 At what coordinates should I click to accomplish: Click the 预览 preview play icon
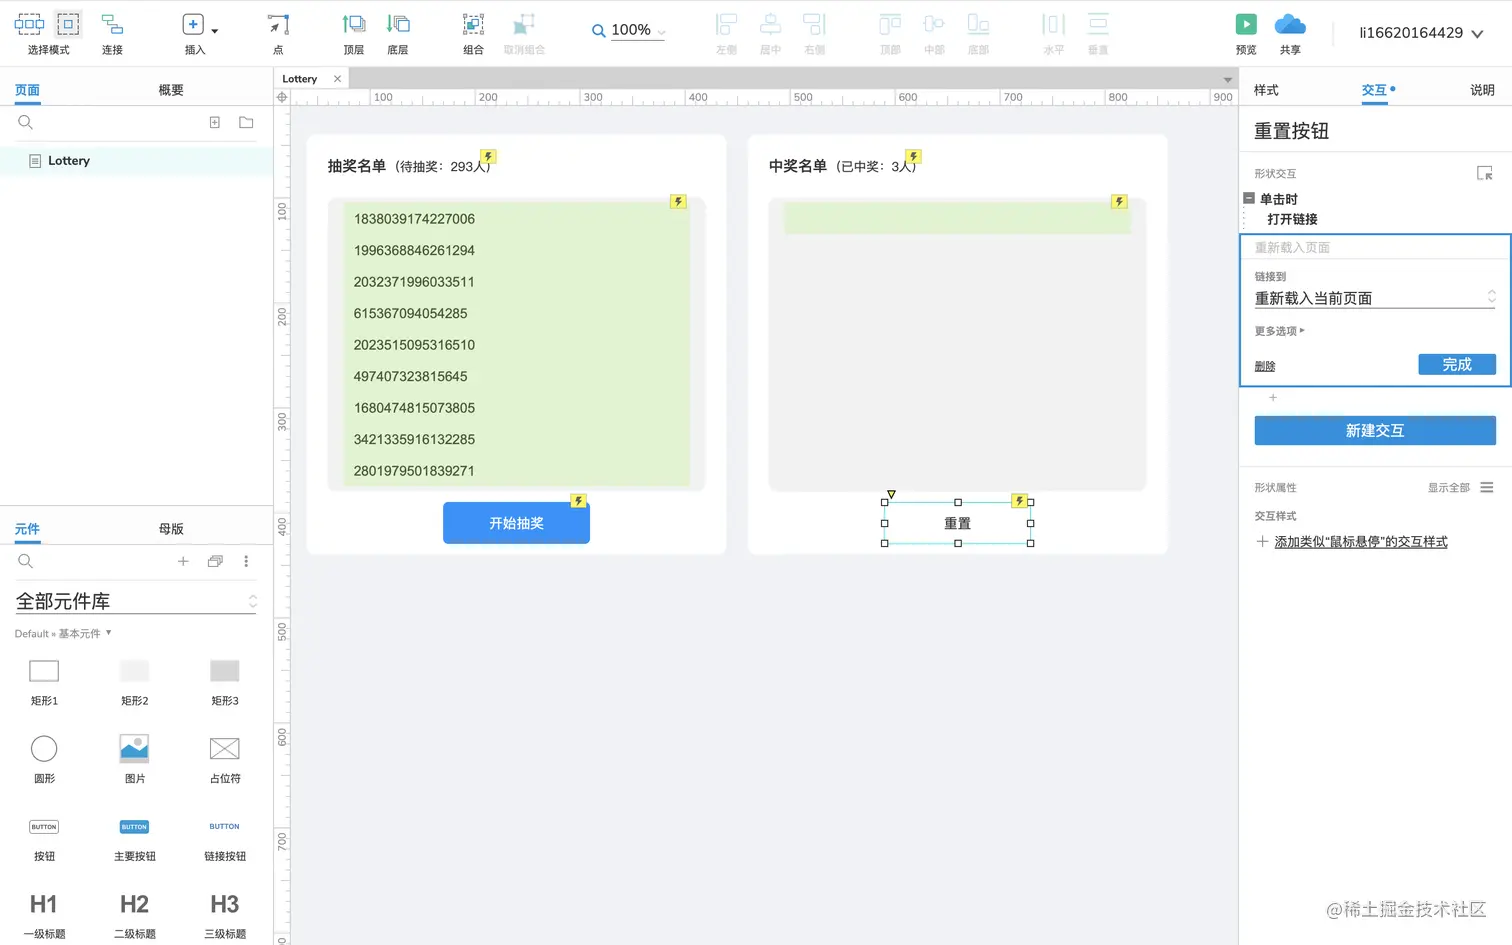1246,24
